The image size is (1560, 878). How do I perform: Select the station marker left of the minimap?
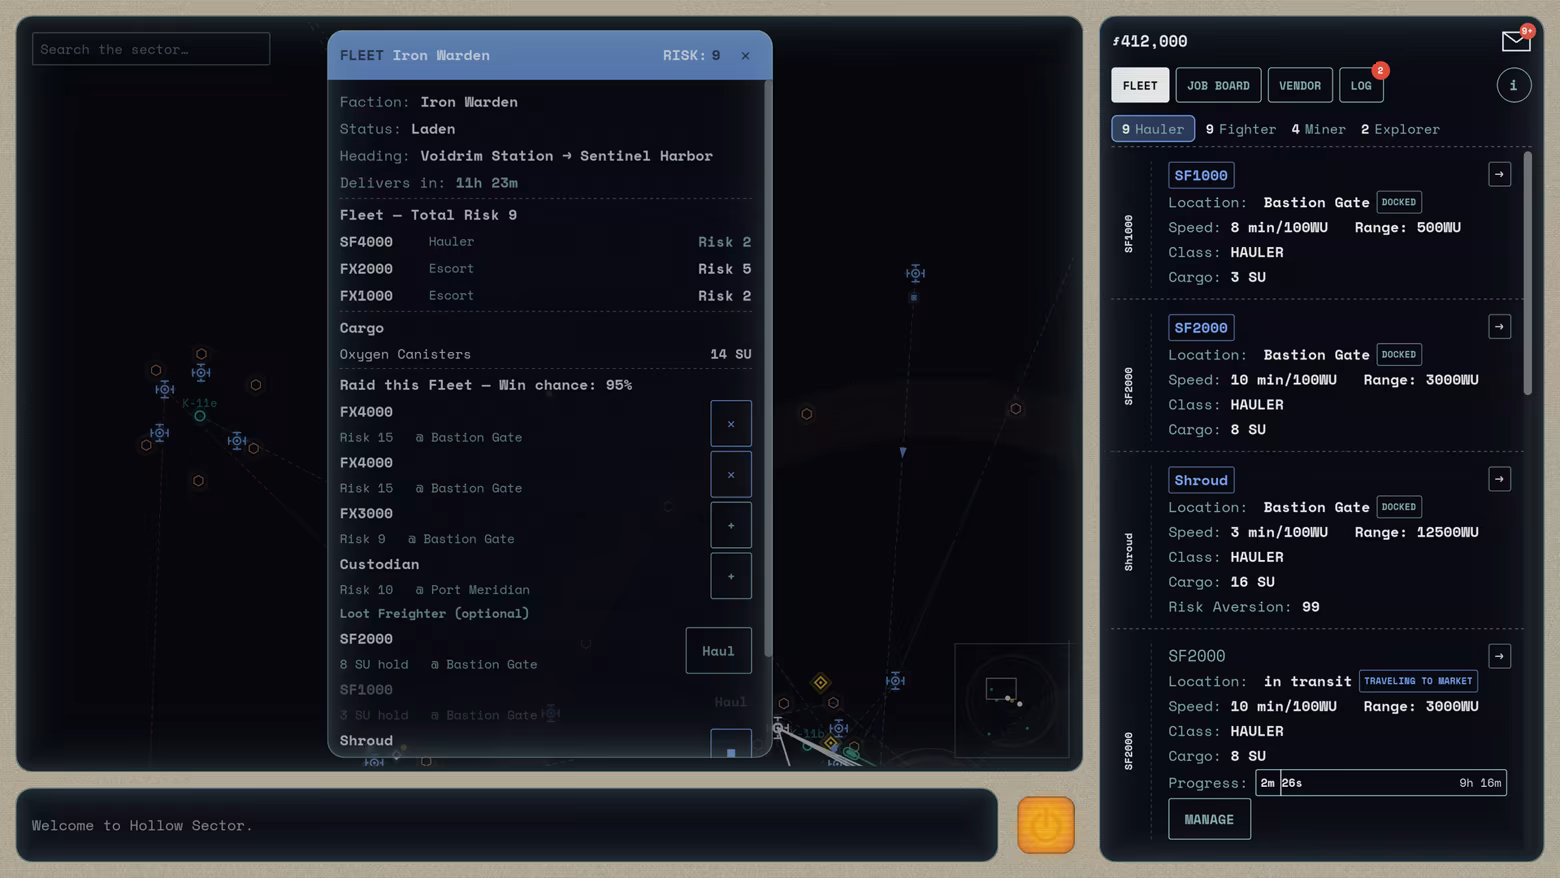895,681
